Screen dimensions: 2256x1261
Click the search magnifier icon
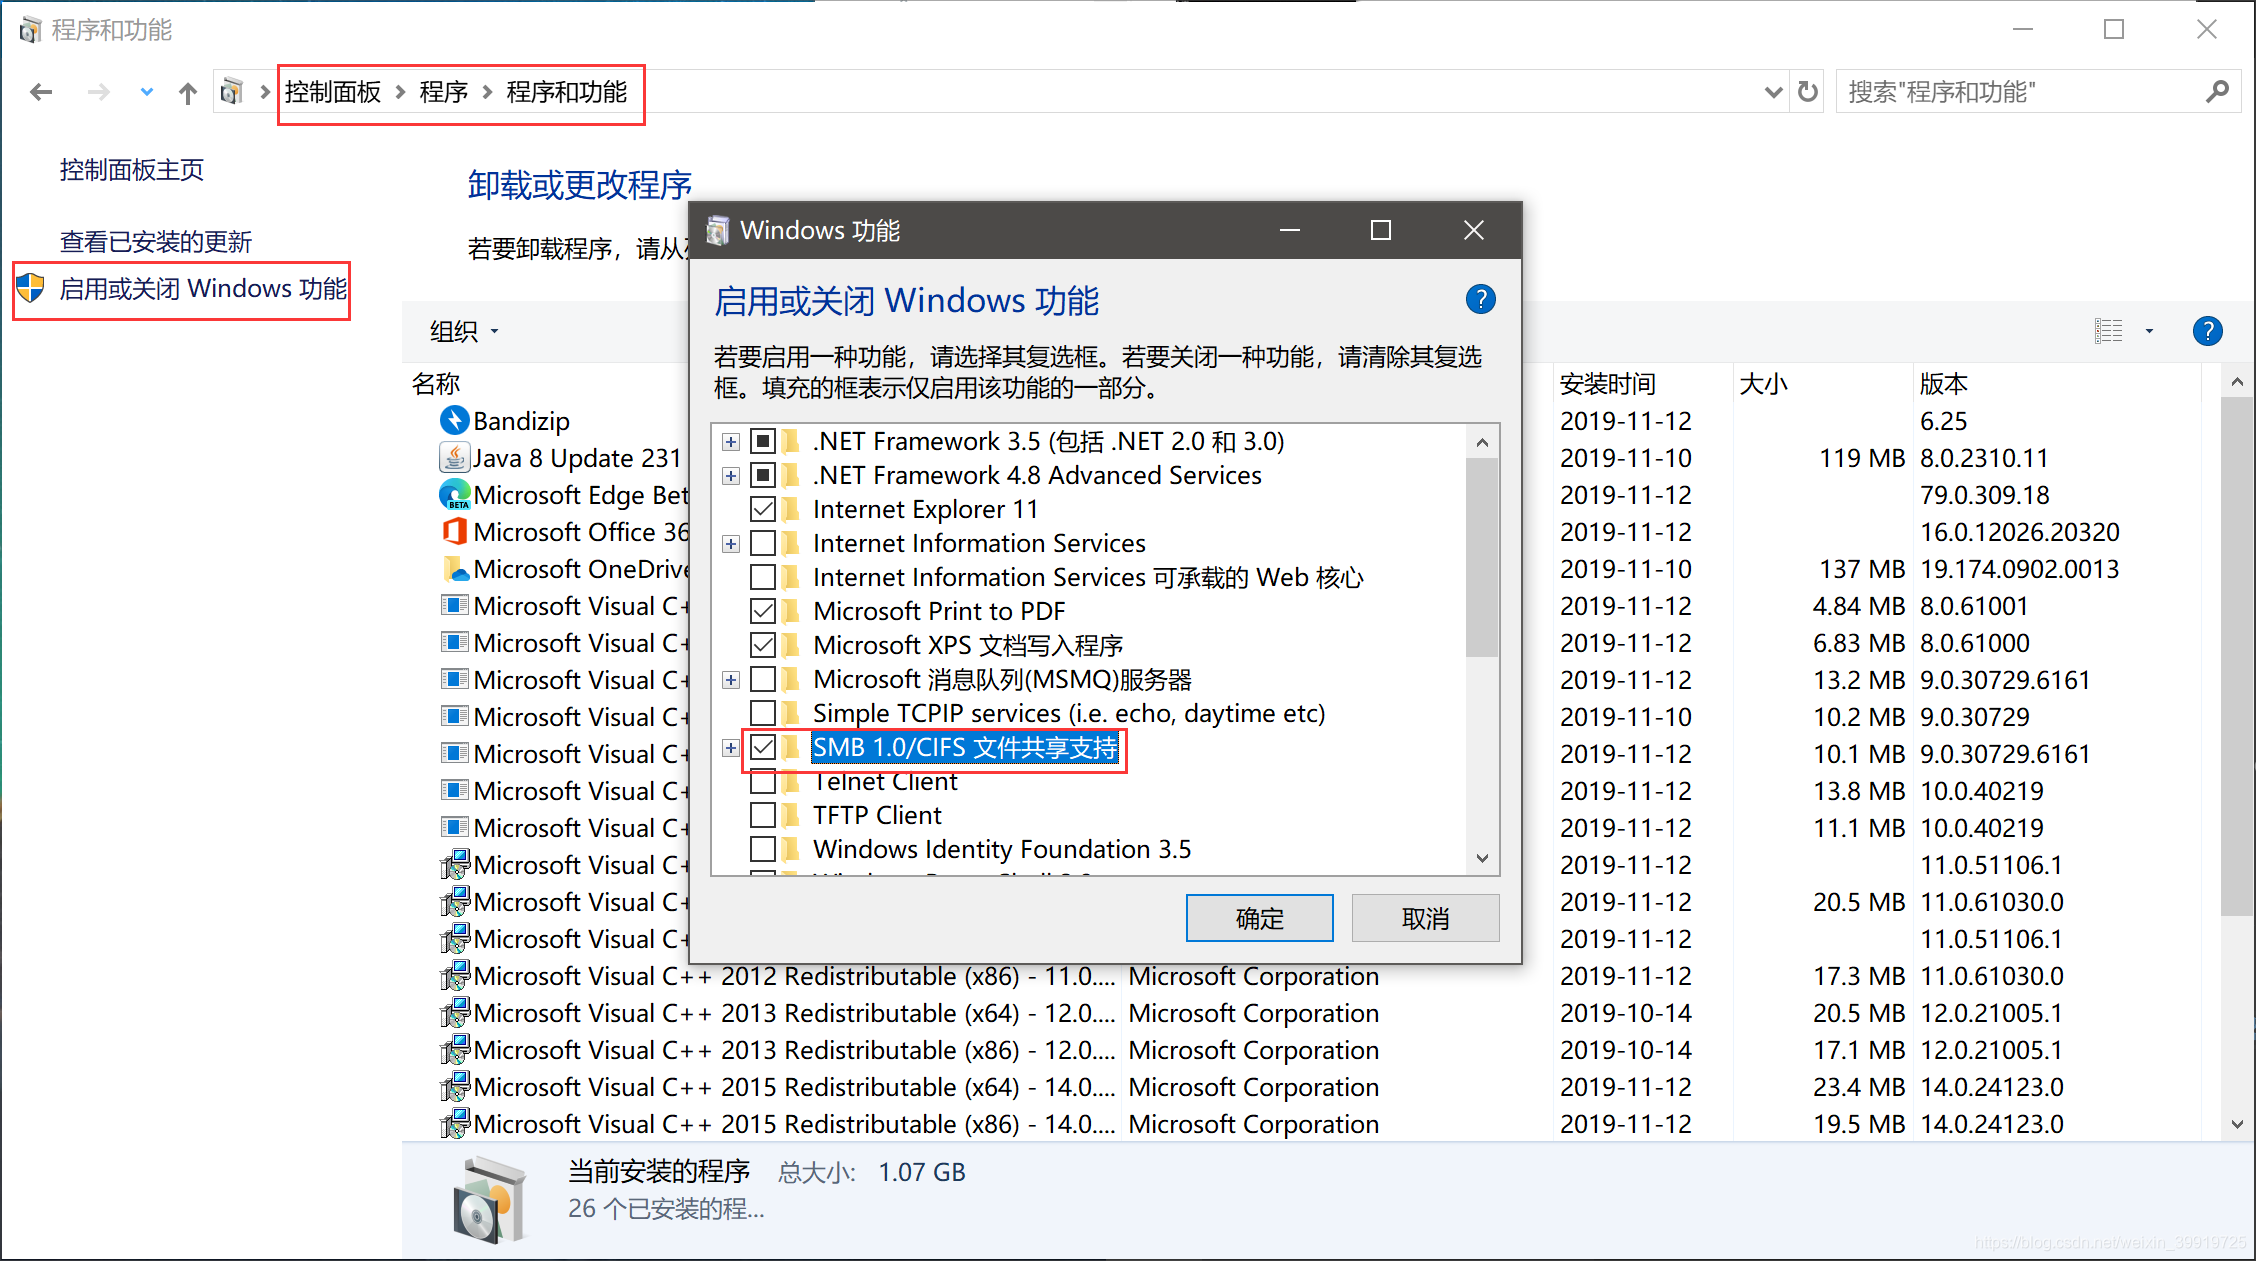(2217, 92)
